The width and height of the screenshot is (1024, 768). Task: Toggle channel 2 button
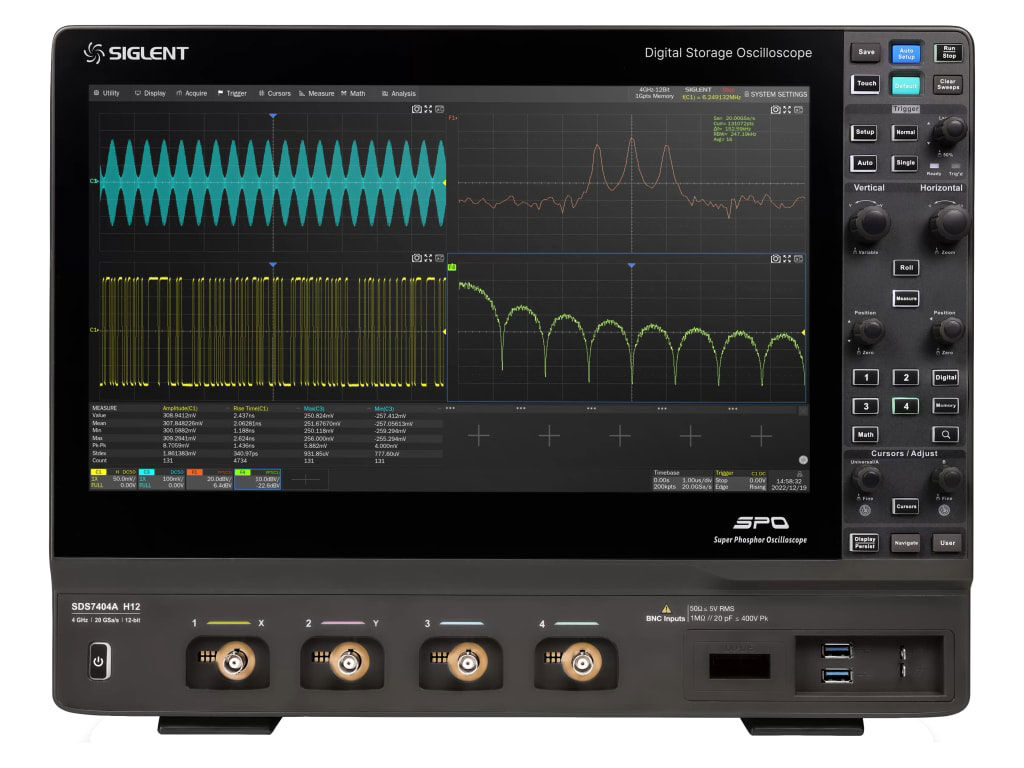pos(906,377)
